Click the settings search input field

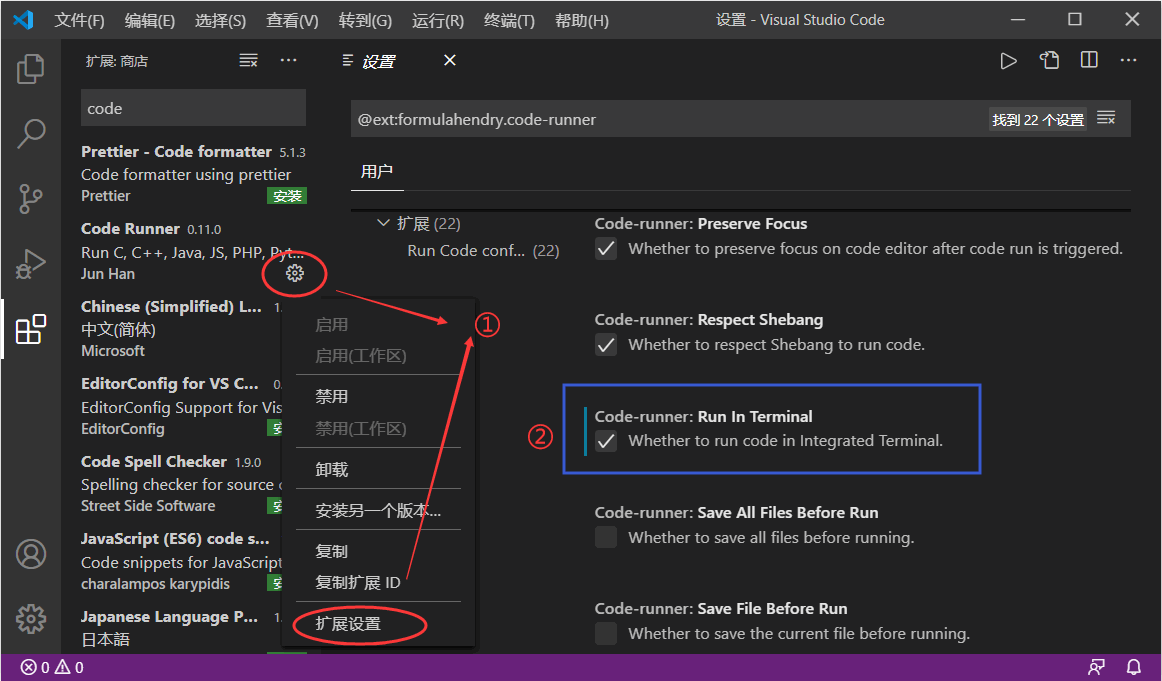[600, 117]
